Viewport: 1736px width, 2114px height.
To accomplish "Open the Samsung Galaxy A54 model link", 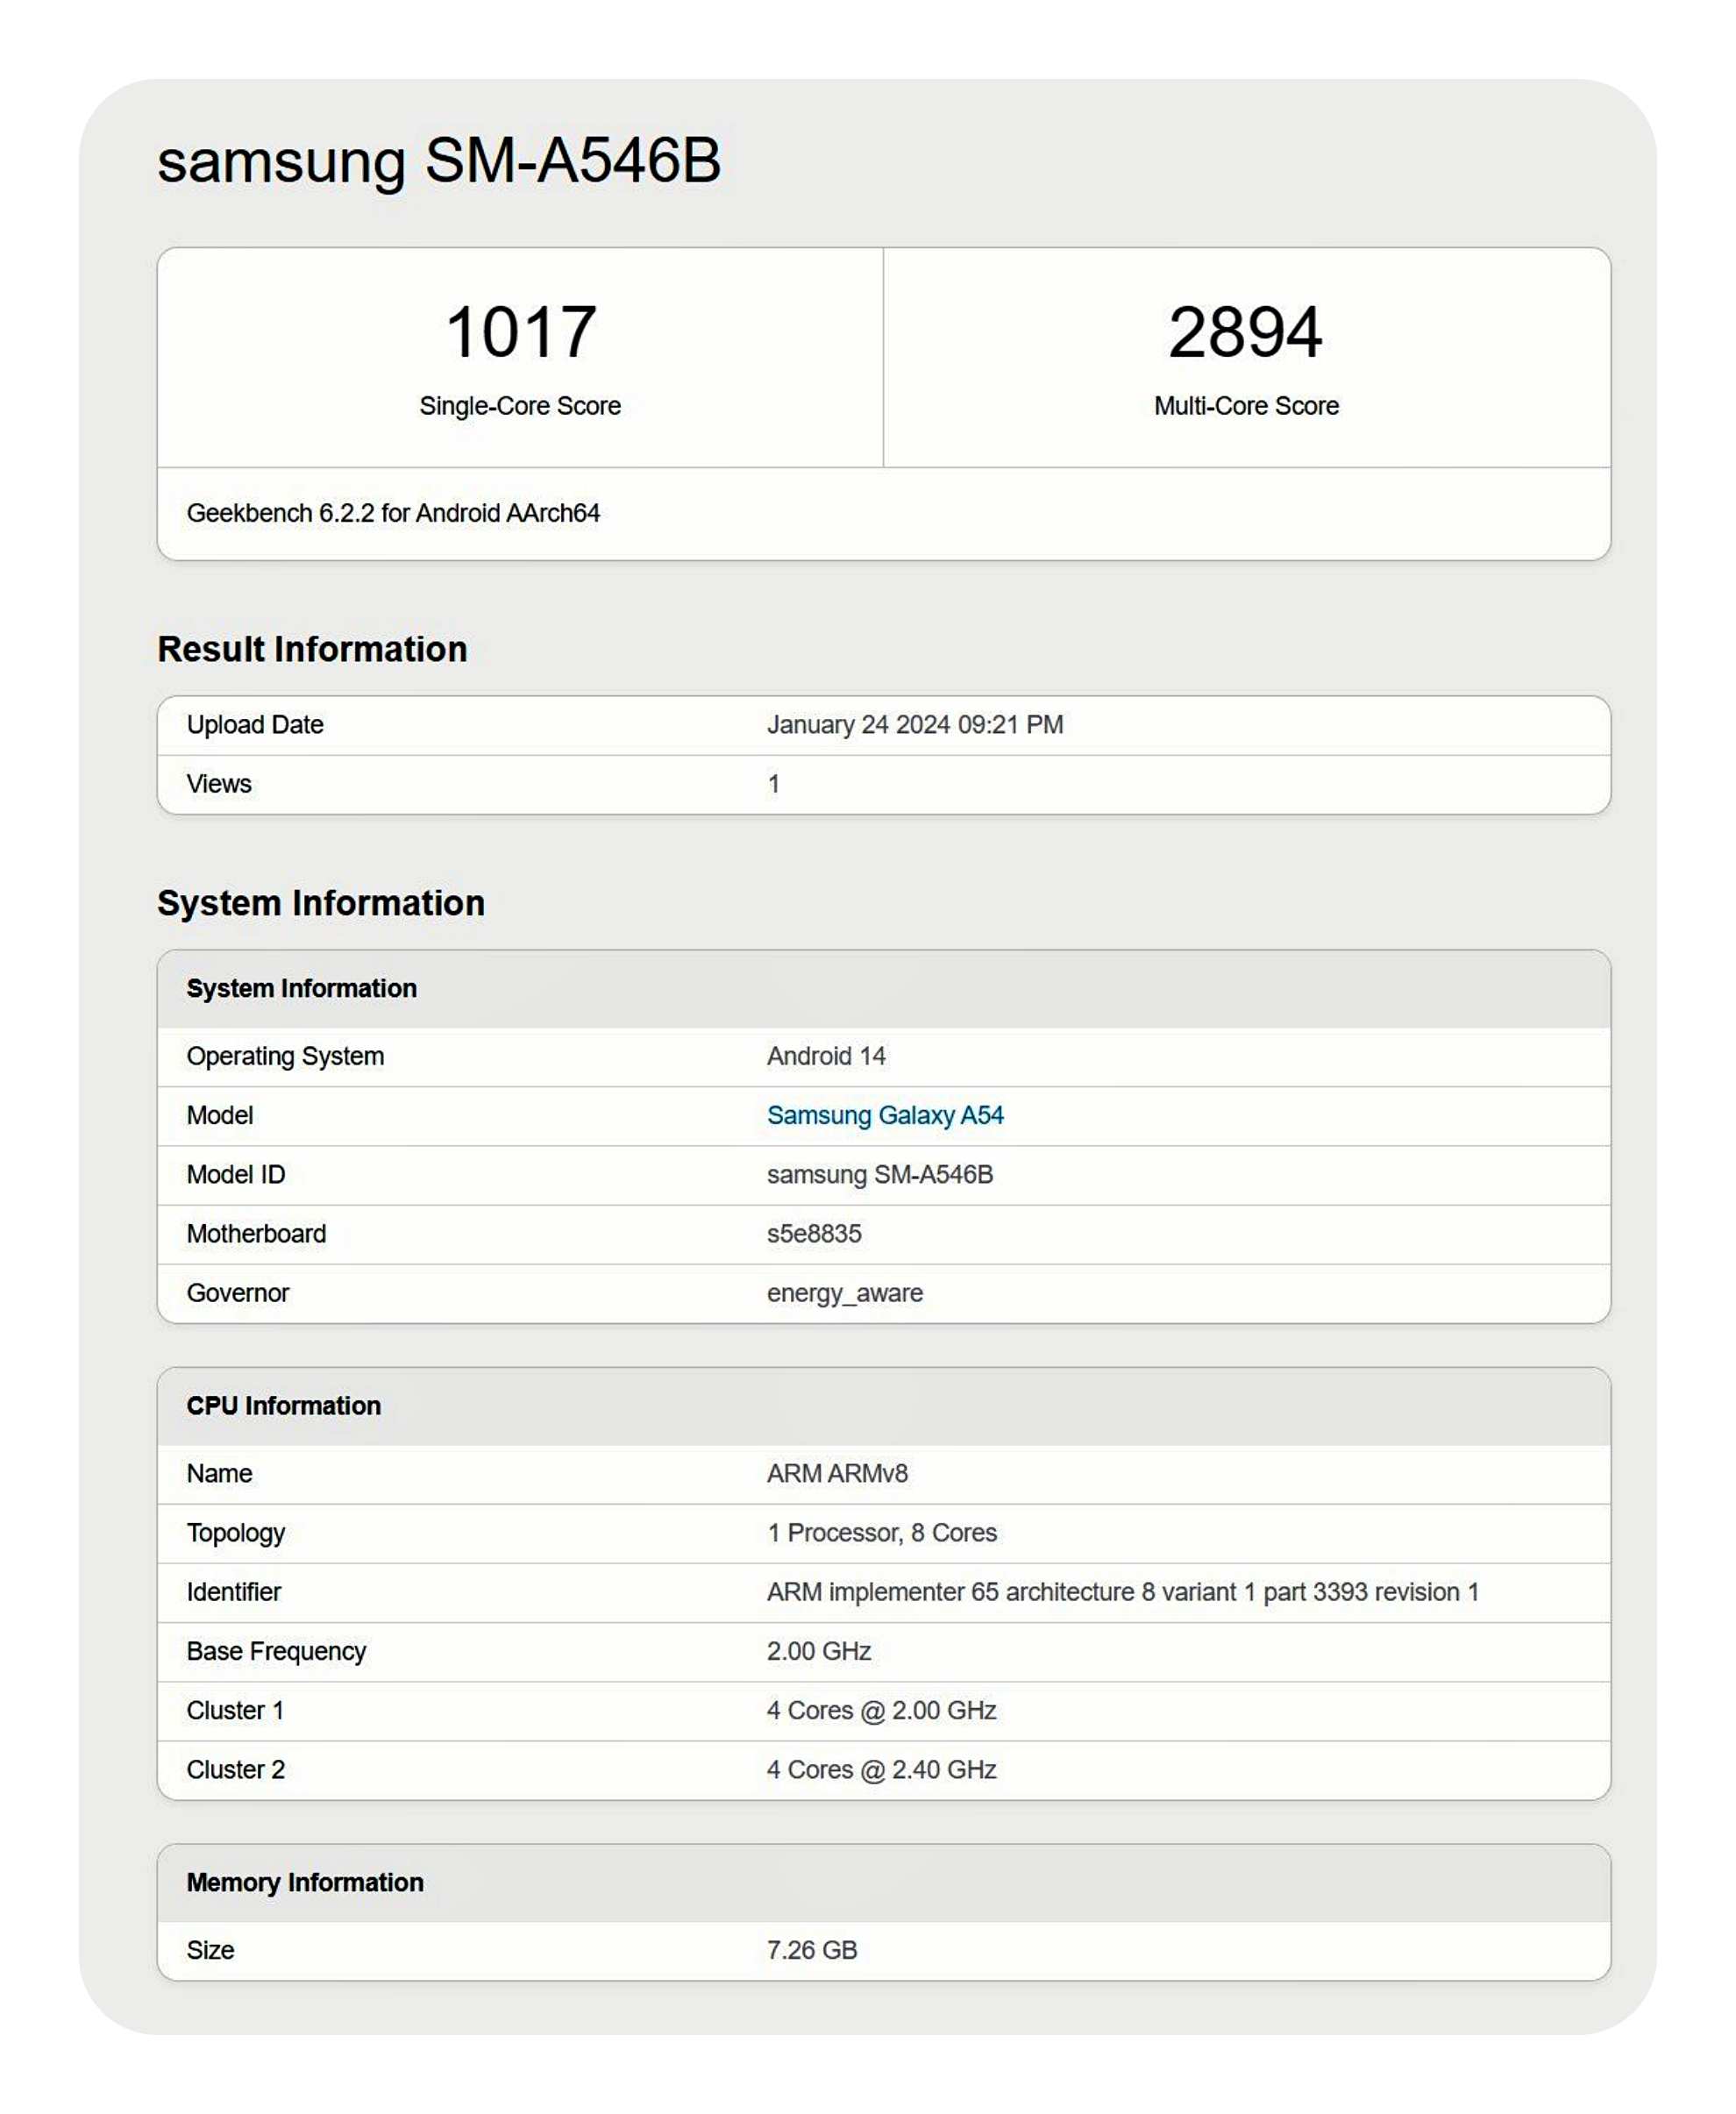I will pos(884,1115).
